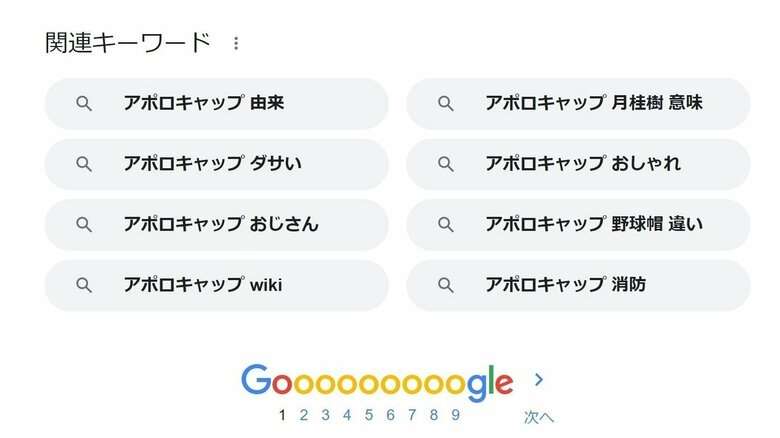Screen dimensions: 780x438
Task: Click search icon beside 野球帽 違い suggestion
Action: [446, 224]
